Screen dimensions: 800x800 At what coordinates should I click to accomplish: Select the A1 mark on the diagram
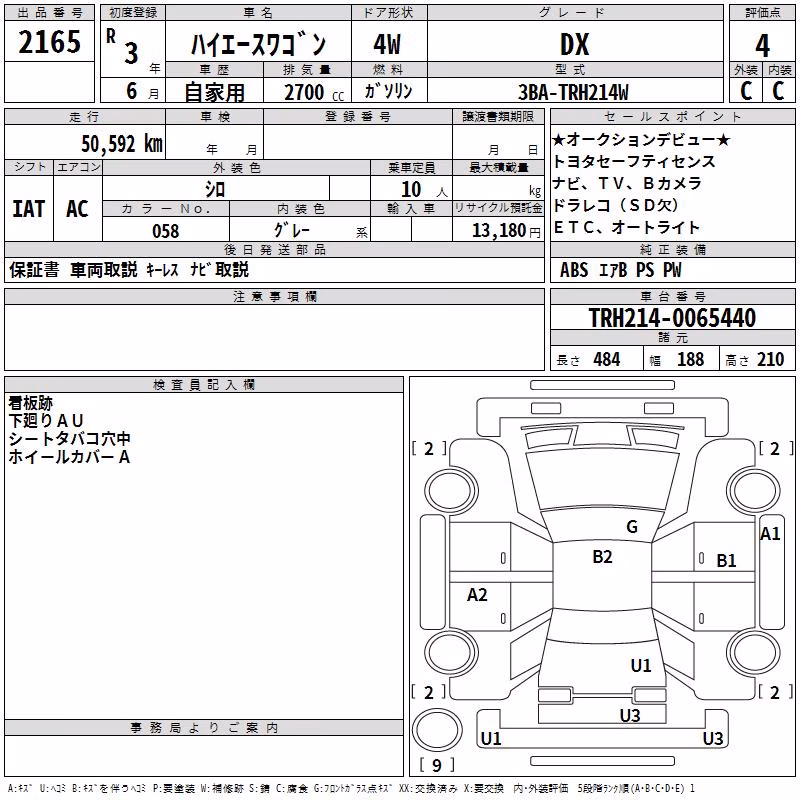pyautogui.click(x=770, y=534)
